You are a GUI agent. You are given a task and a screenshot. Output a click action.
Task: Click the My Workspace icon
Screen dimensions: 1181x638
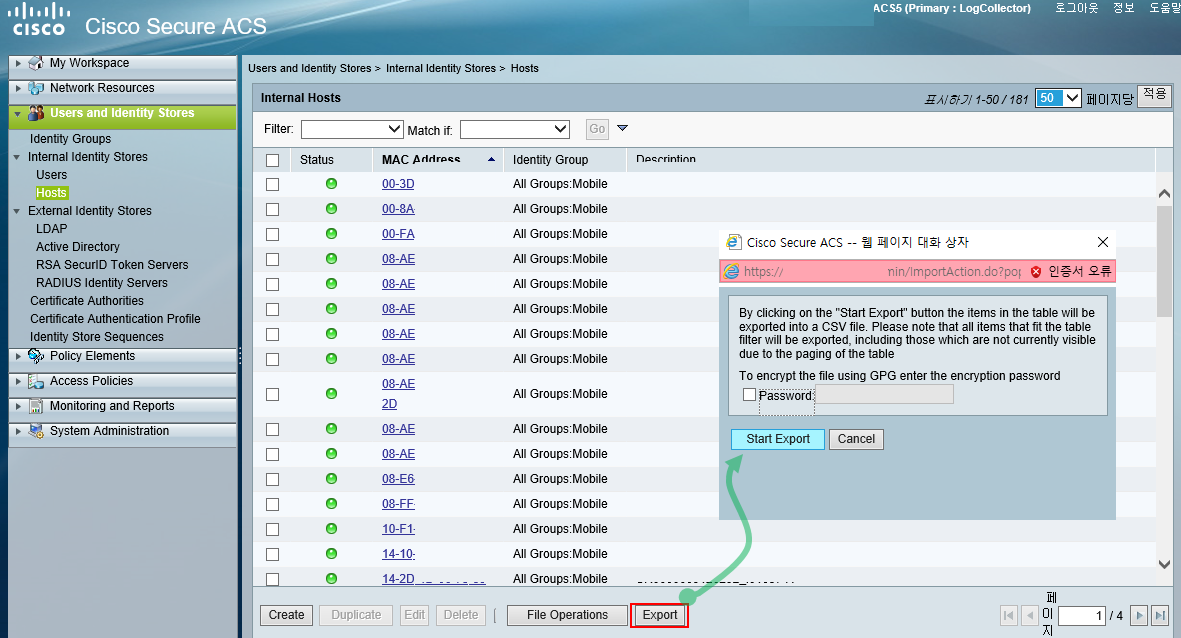point(35,63)
